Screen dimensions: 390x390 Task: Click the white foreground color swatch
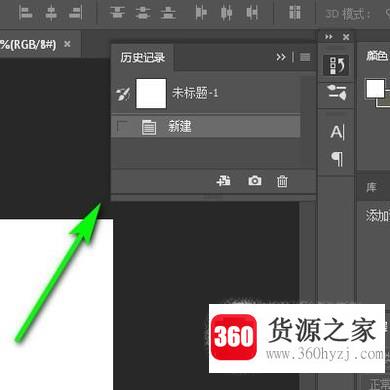(375, 88)
